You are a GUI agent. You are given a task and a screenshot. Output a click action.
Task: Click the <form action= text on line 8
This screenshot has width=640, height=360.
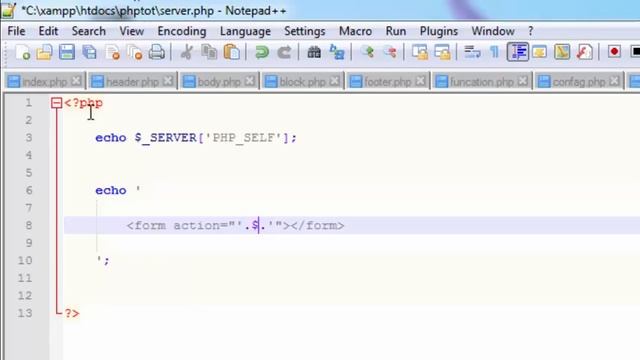pos(179,225)
